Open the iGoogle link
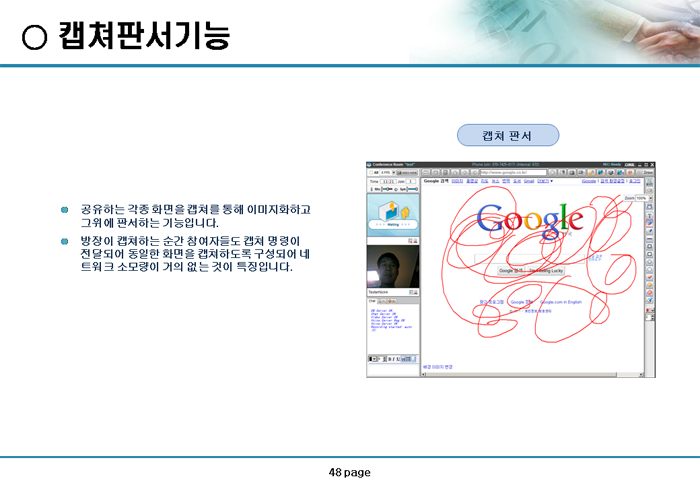The height and width of the screenshot is (485, 700). 589,181
